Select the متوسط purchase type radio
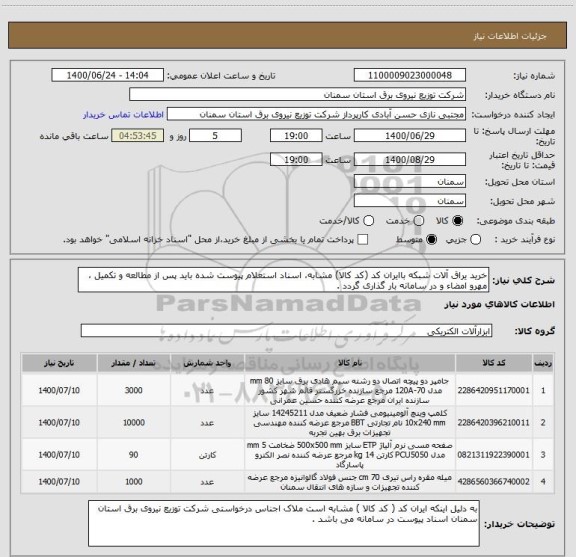 coord(431,240)
